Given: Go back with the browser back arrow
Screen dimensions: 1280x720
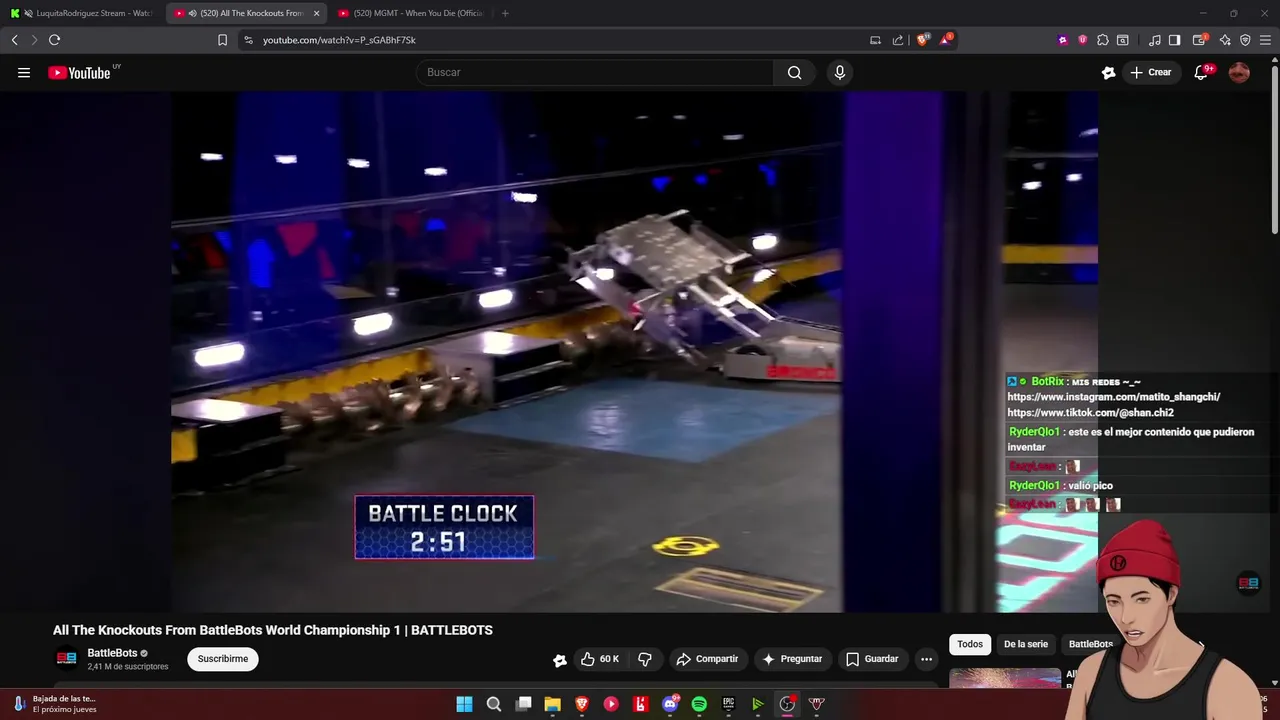Looking at the screenshot, I should click(x=15, y=40).
